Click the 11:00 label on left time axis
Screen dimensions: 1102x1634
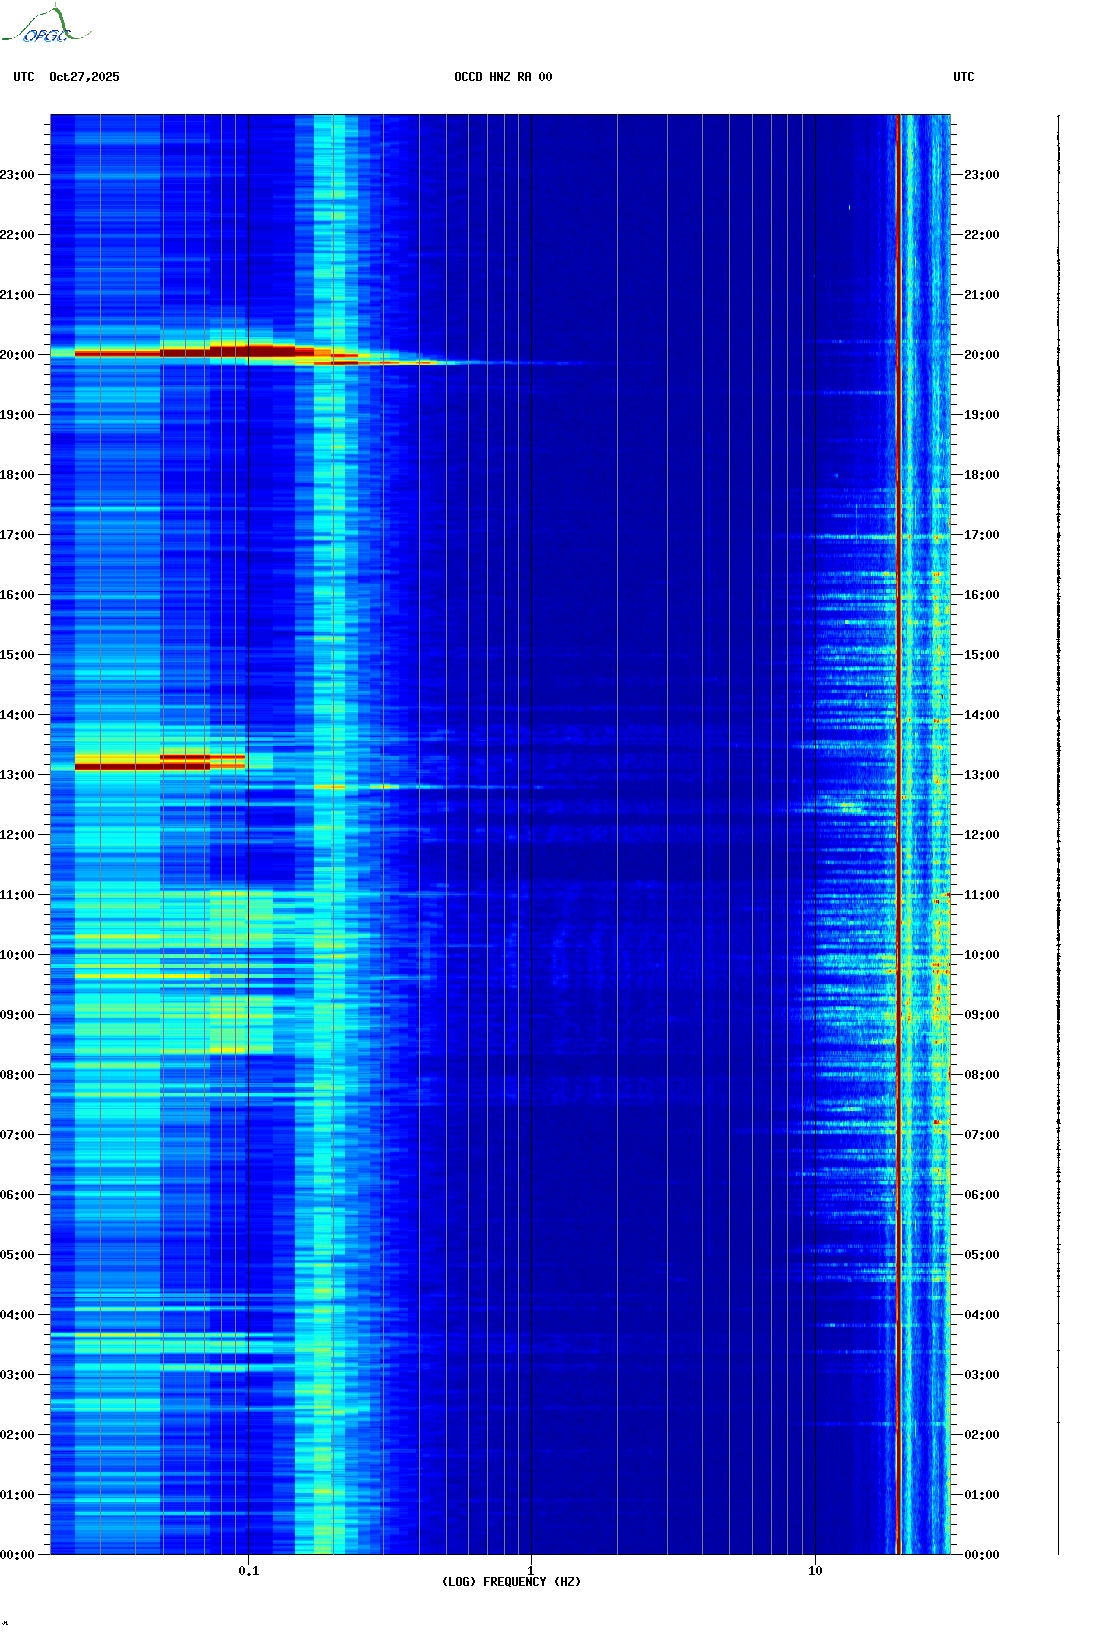click(17, 895)
